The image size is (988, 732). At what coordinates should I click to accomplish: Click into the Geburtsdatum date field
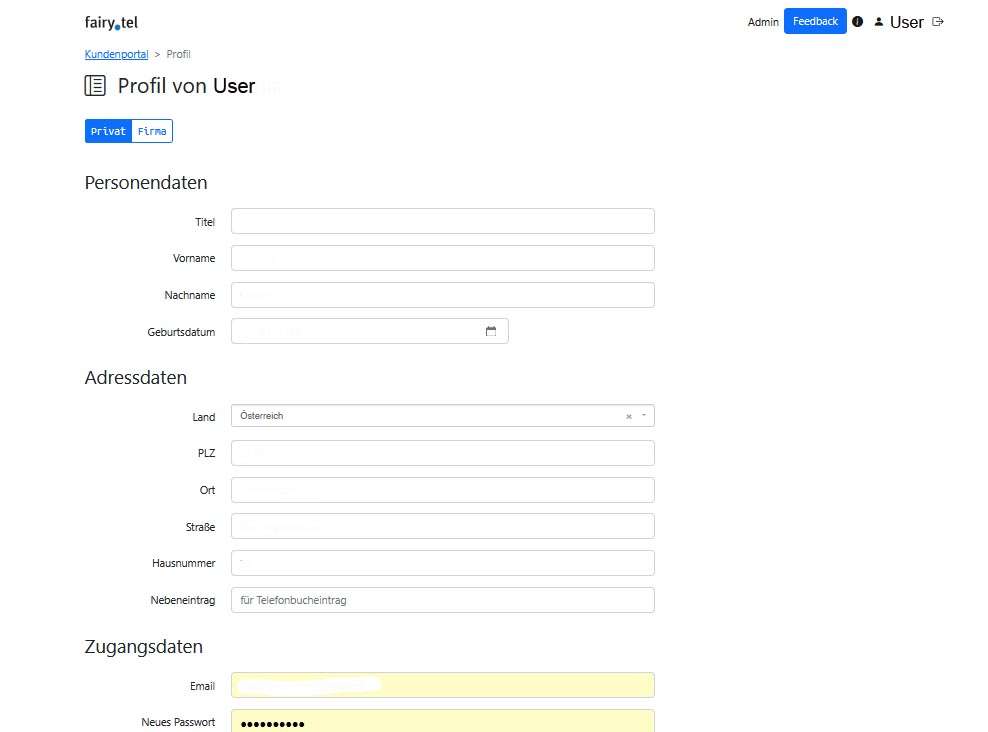click(370, 331)
